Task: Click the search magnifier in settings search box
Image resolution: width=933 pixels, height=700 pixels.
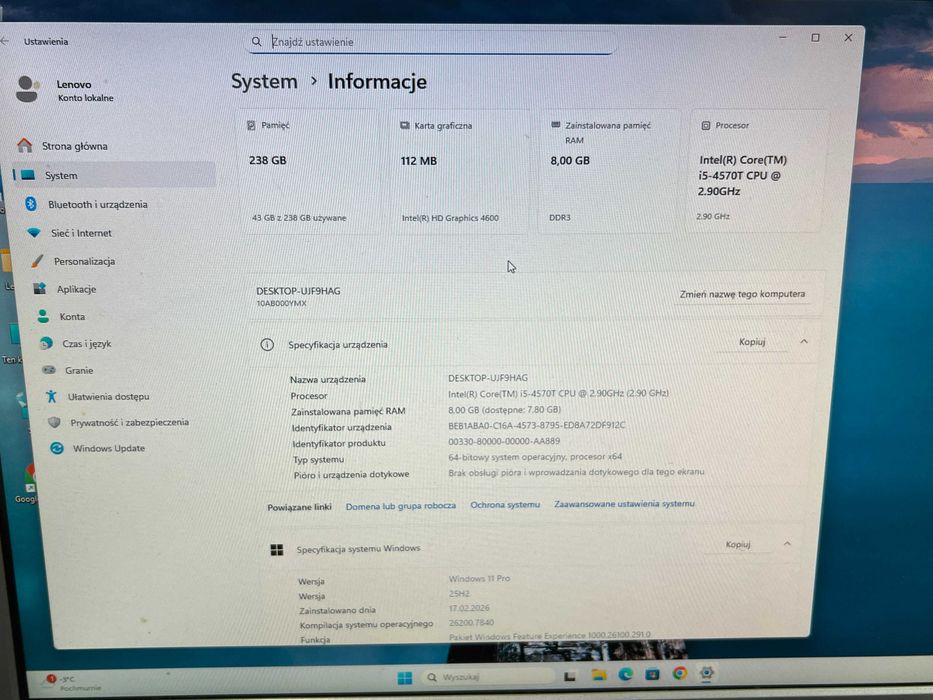Action: pyautogui.click(x=256, y=42)
